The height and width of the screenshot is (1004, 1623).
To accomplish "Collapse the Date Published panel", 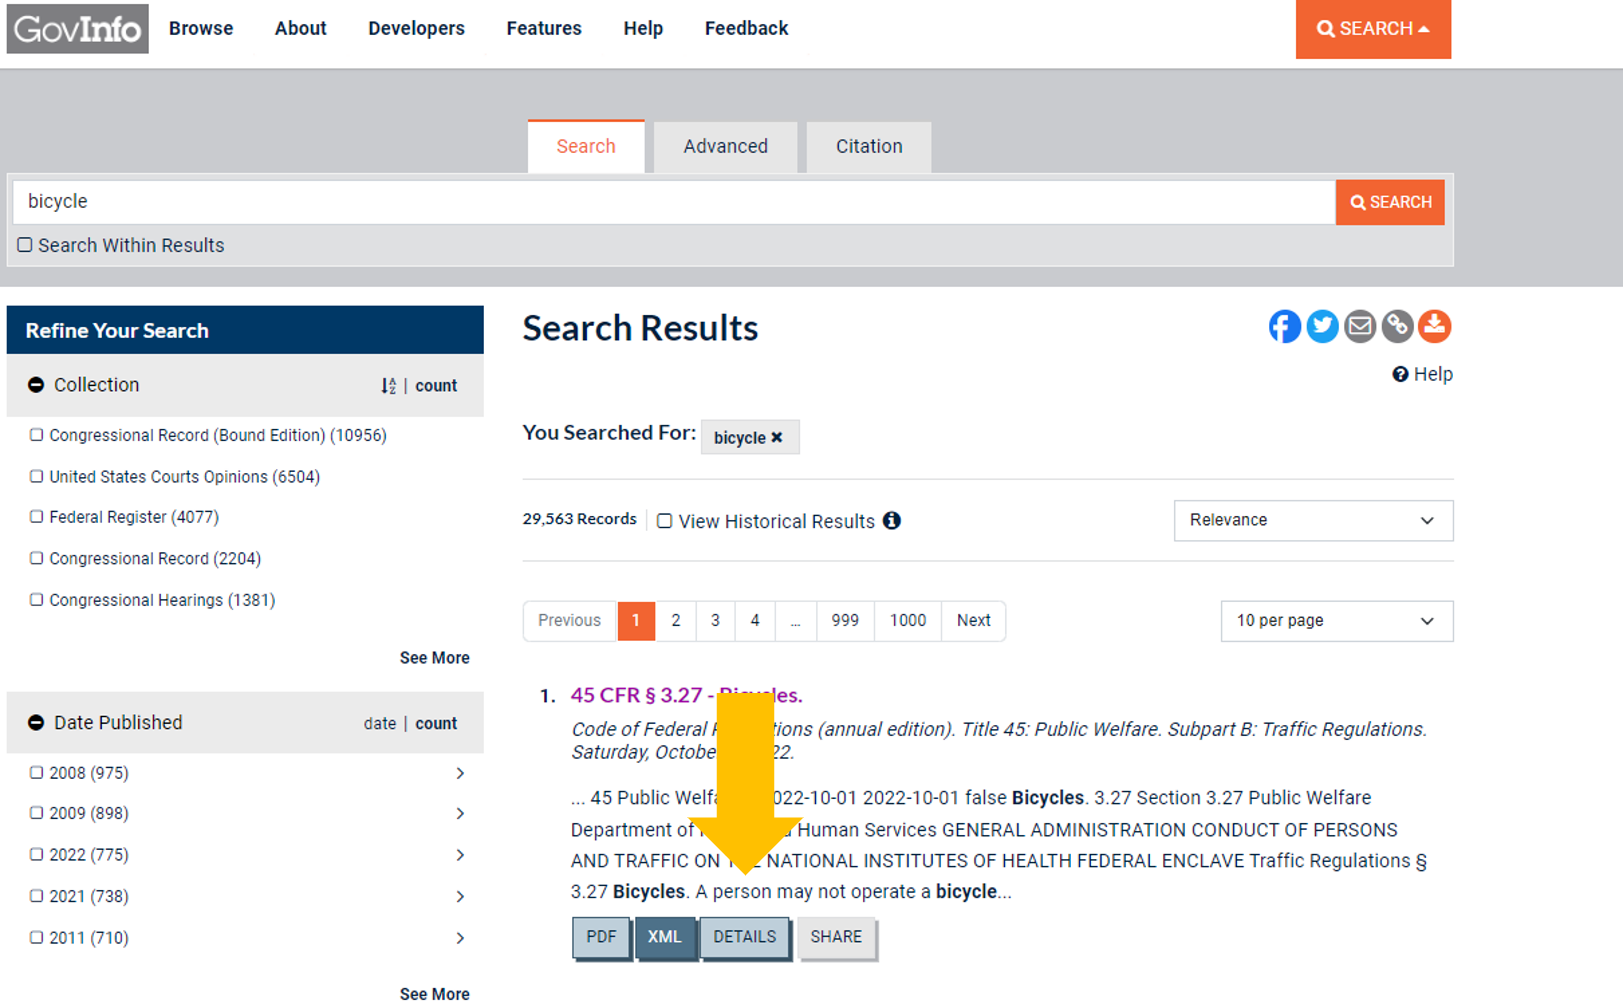I will click(x=36, y=722).
